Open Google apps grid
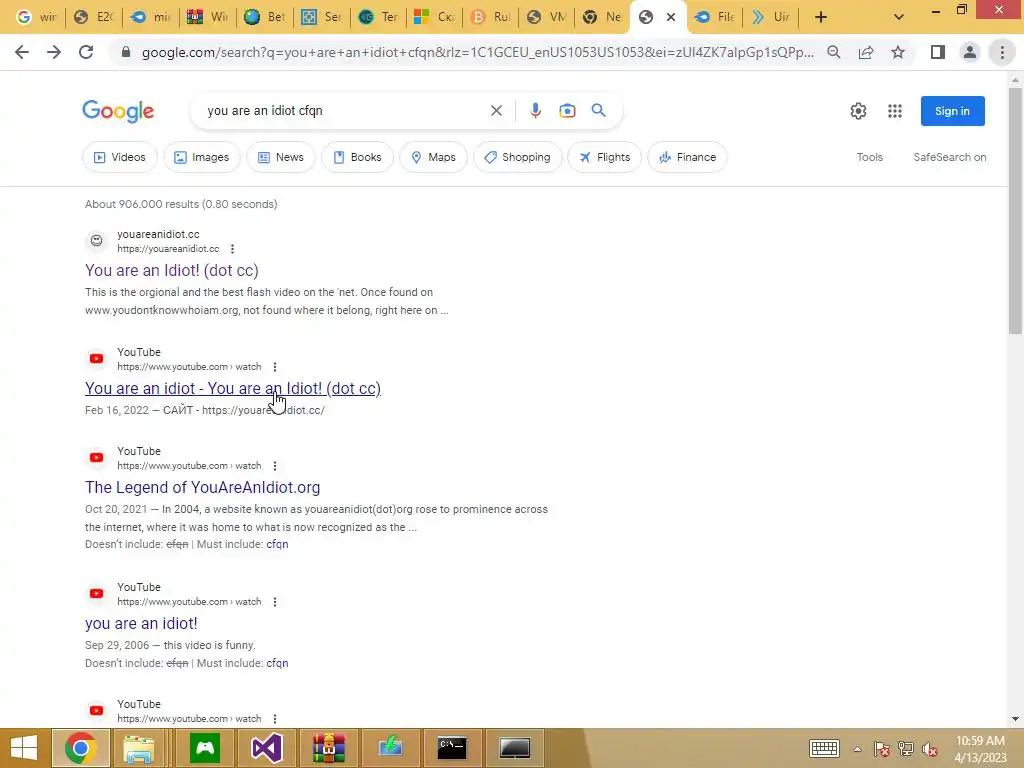This screenshot has width=1024, height=768. tap(895, 111)
